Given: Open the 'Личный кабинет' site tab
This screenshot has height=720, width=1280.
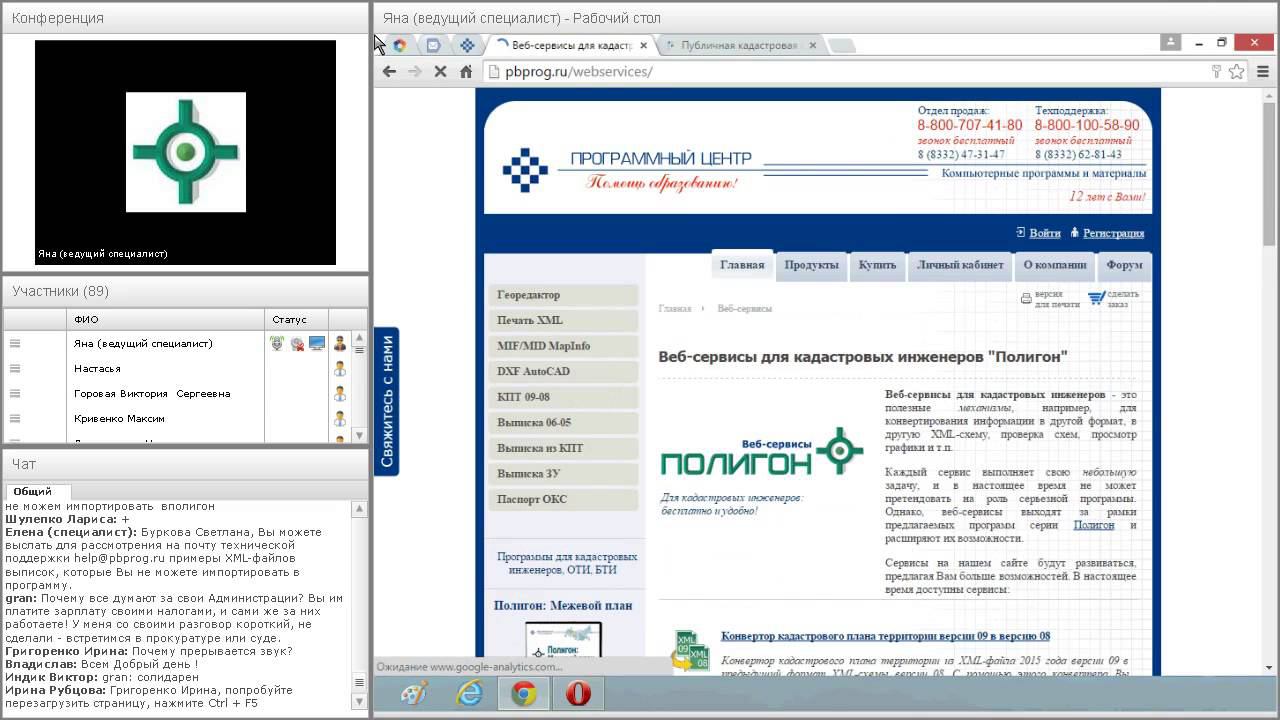Looking at the screenshot, I should [960, 265].
